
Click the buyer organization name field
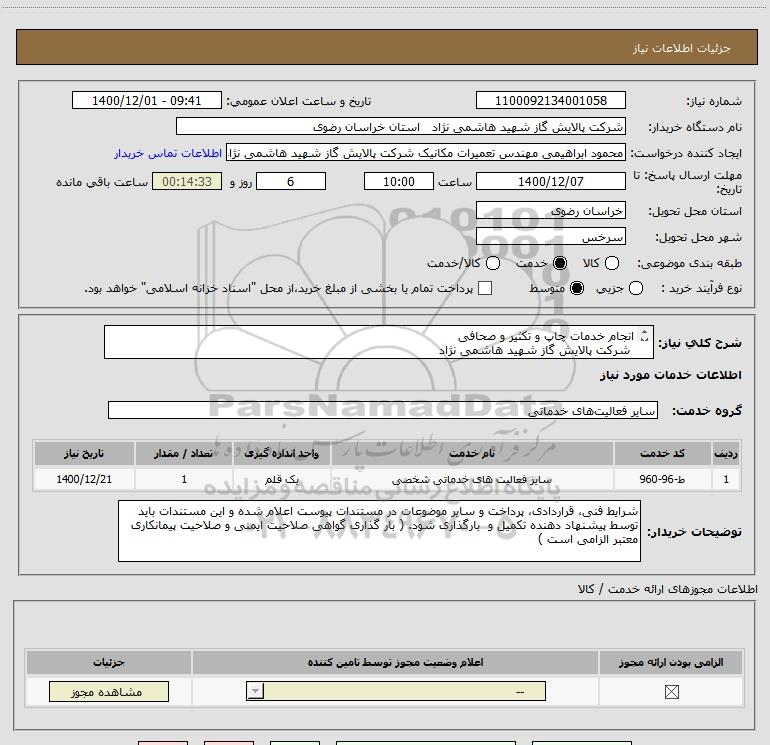pos(401,127)
